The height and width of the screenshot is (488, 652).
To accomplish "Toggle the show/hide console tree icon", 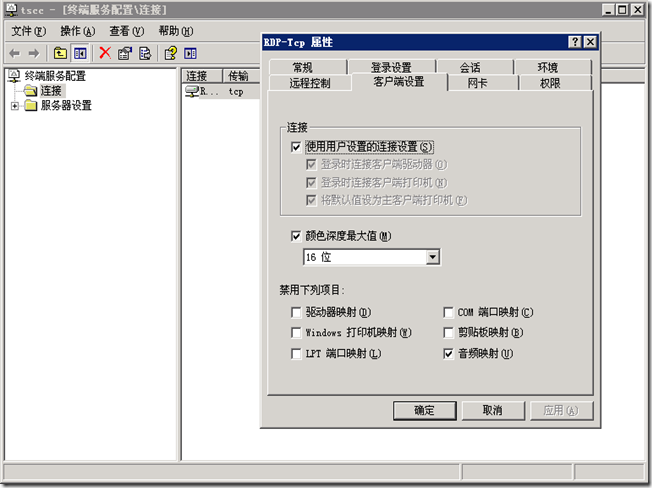I will 80,53.
